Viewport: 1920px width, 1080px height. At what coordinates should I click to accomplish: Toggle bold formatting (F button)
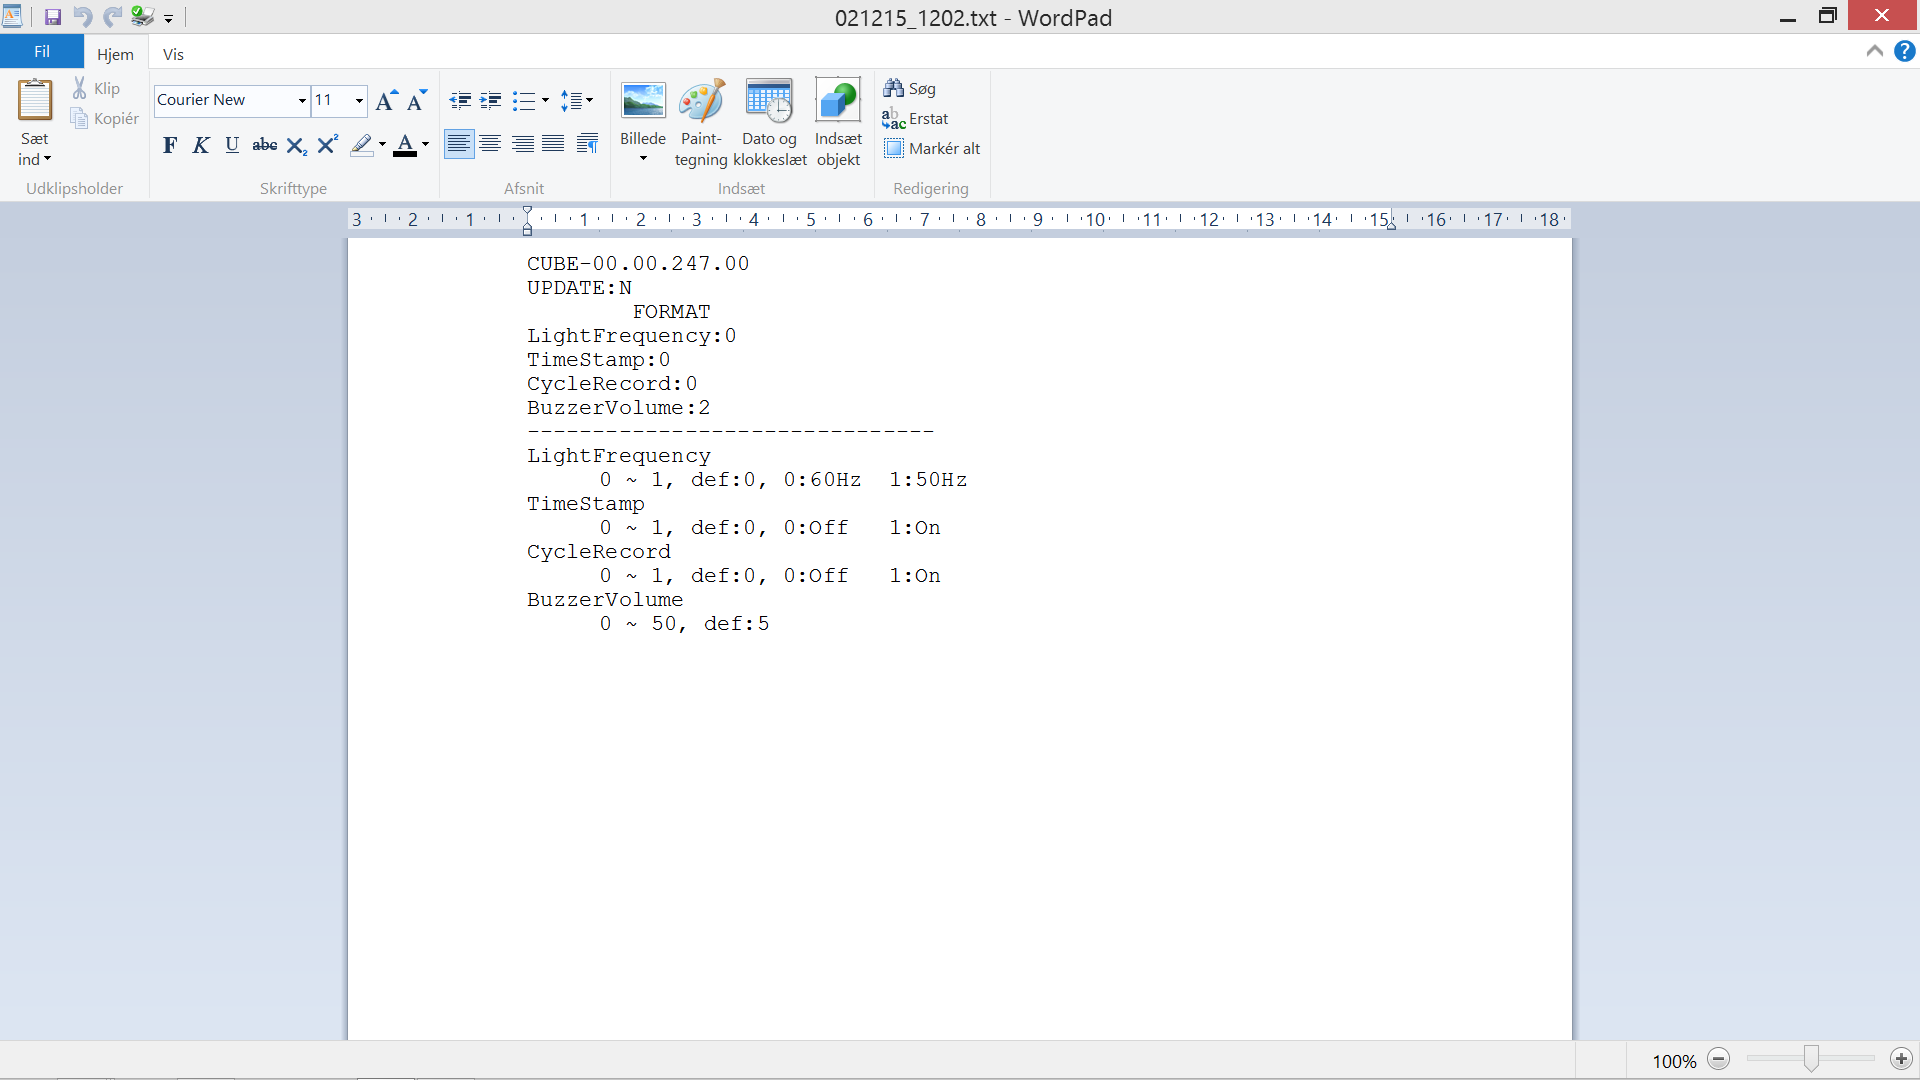(x=170, y=146)
